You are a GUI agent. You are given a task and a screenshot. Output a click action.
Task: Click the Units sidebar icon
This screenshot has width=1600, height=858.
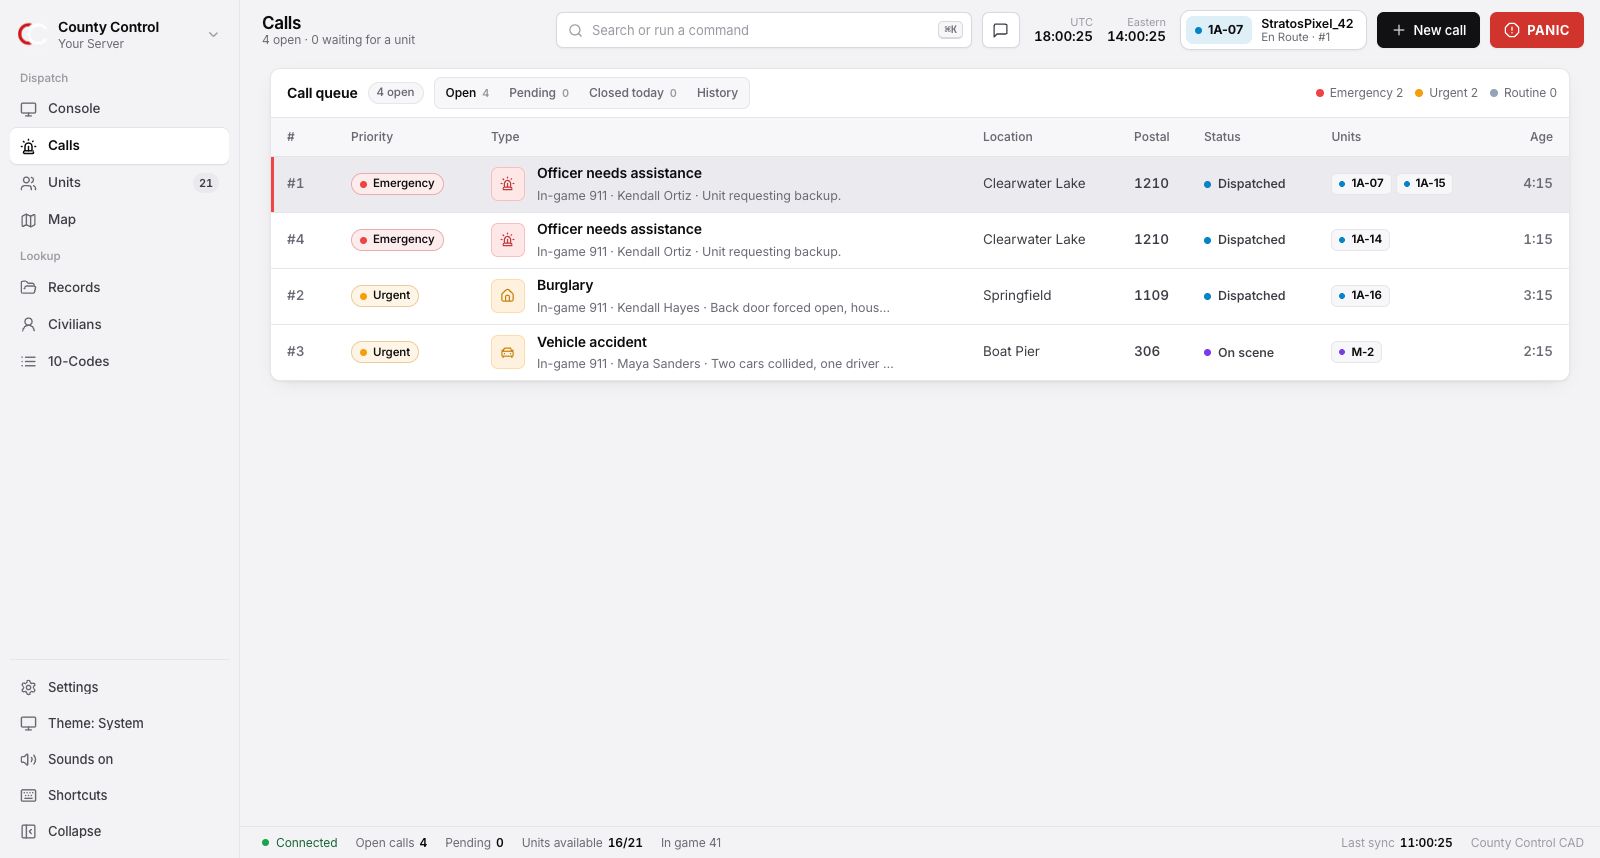click(28, 183)
